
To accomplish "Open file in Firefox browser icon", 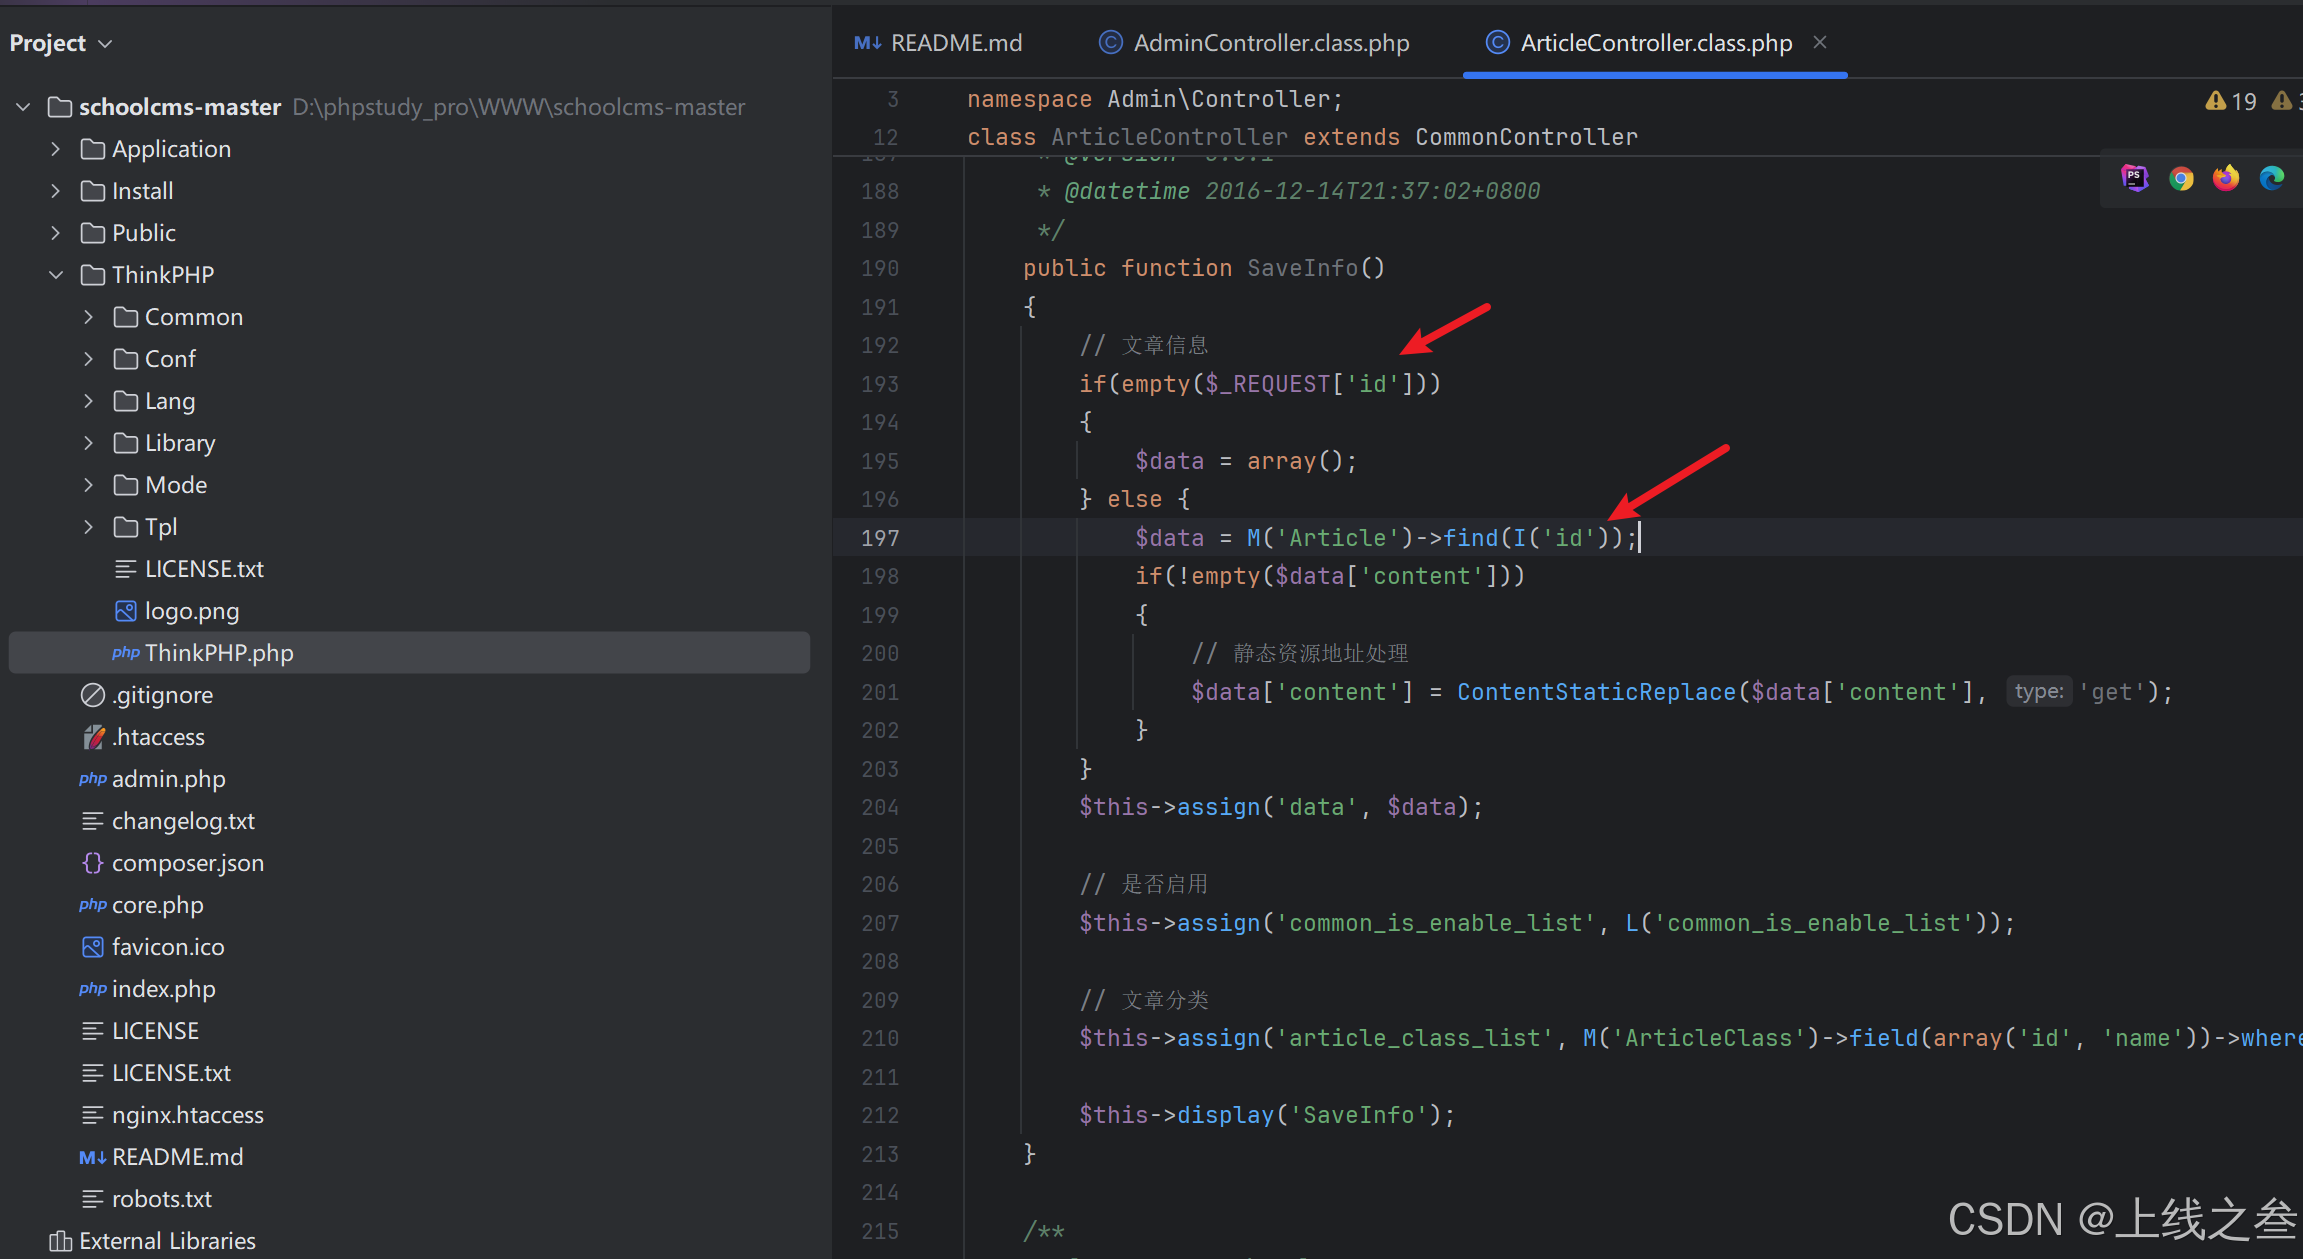I will [x=2226, y=178].
